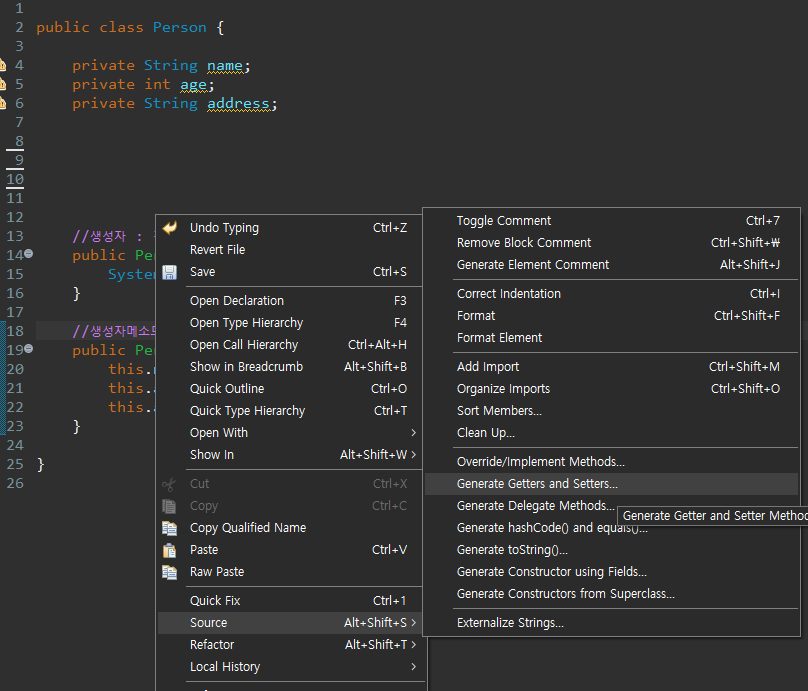Click the 'name' field in code
Screen dimensions: 808x691
tap(225, 66)
